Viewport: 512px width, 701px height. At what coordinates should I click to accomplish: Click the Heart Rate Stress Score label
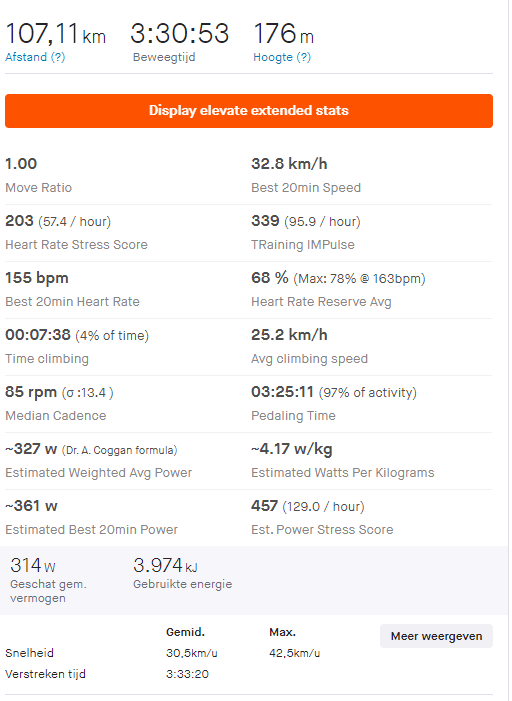[x=76, y=245]
